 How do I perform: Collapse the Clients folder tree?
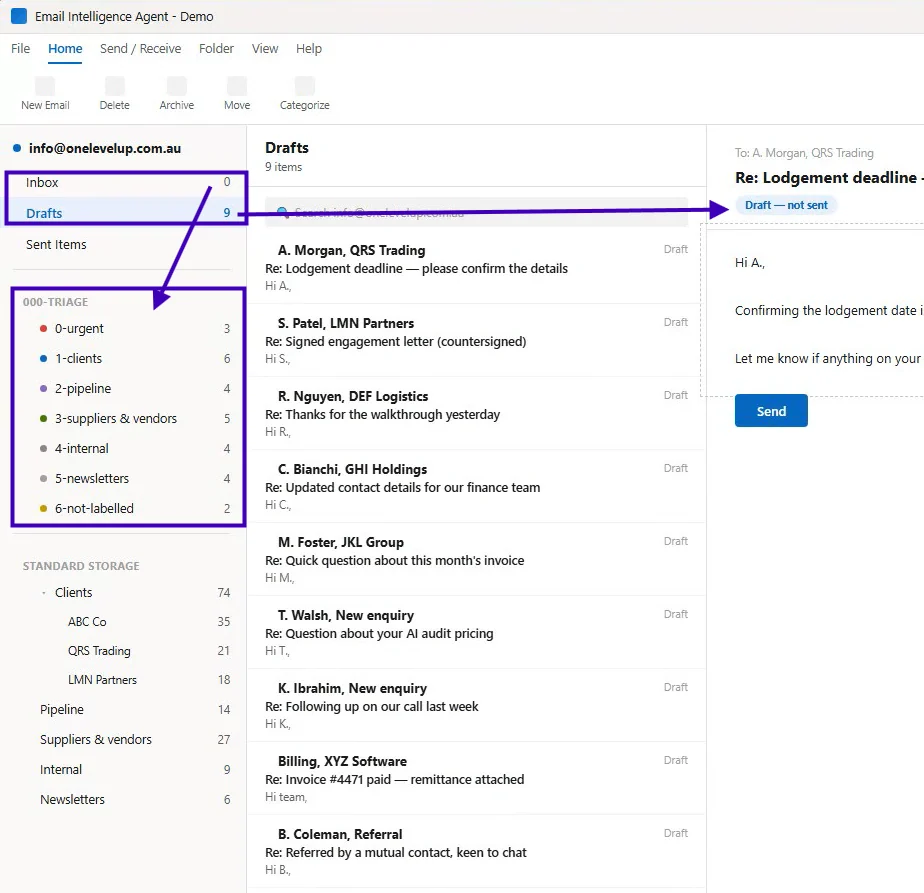click(x=44, y=593)
